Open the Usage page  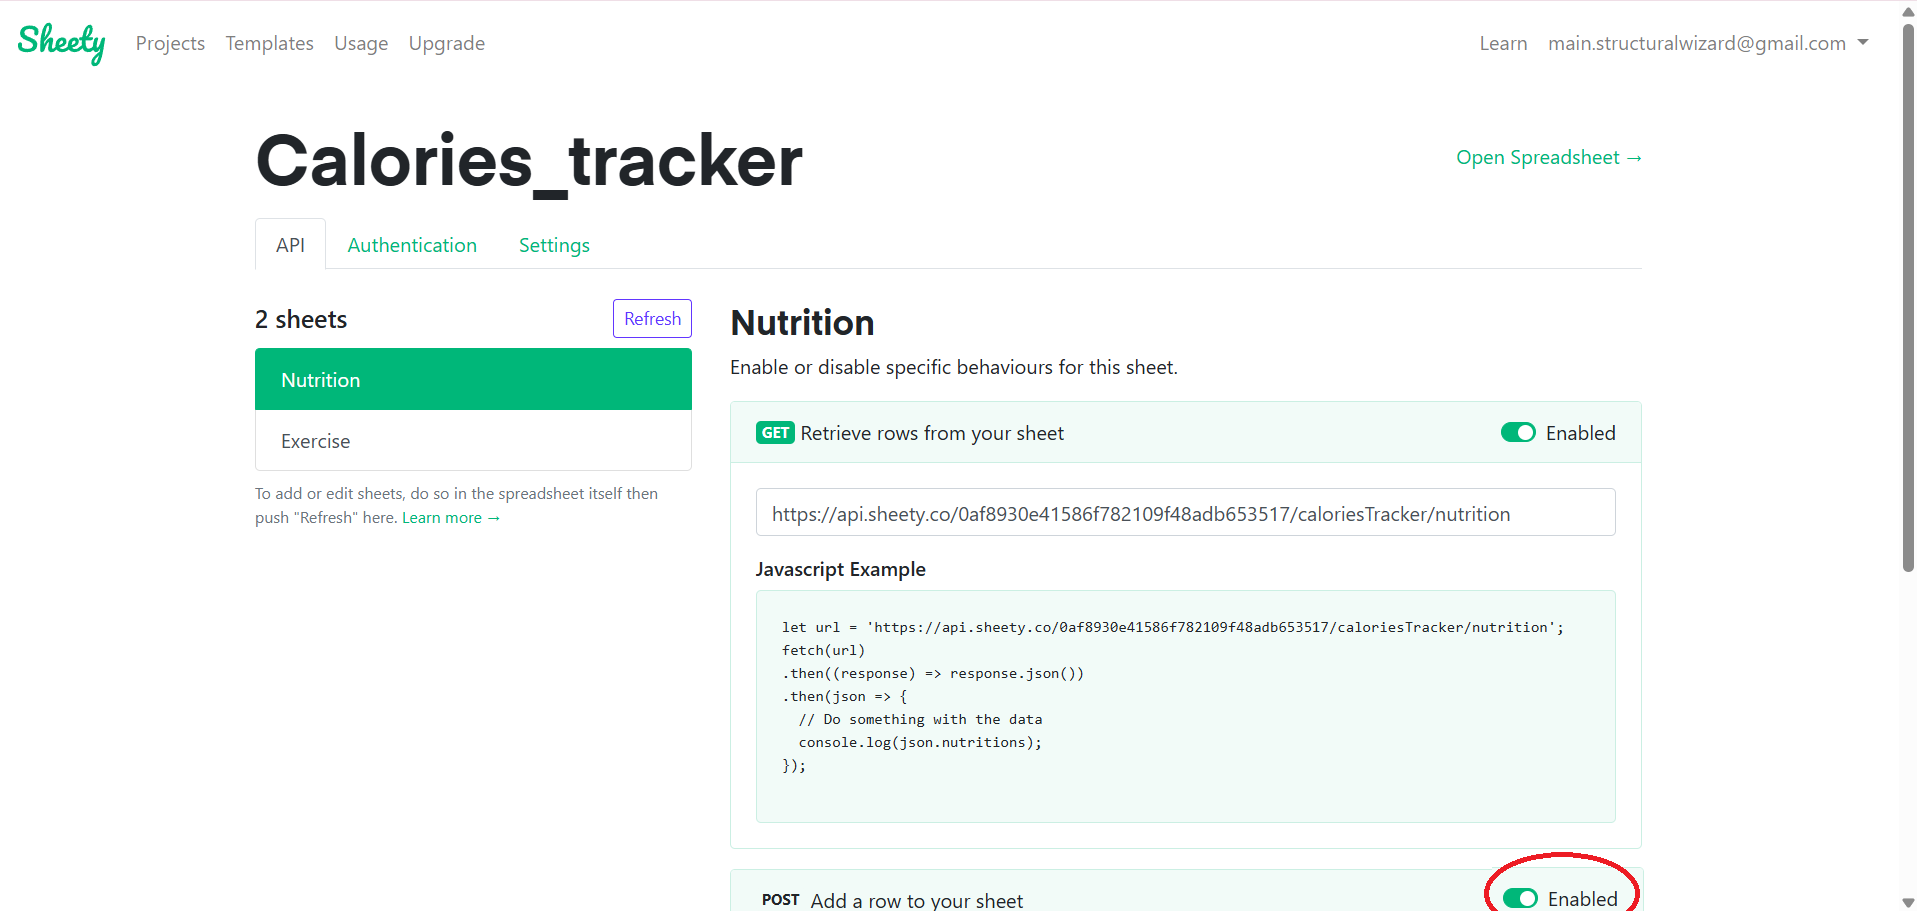click(x=361, y=43)
